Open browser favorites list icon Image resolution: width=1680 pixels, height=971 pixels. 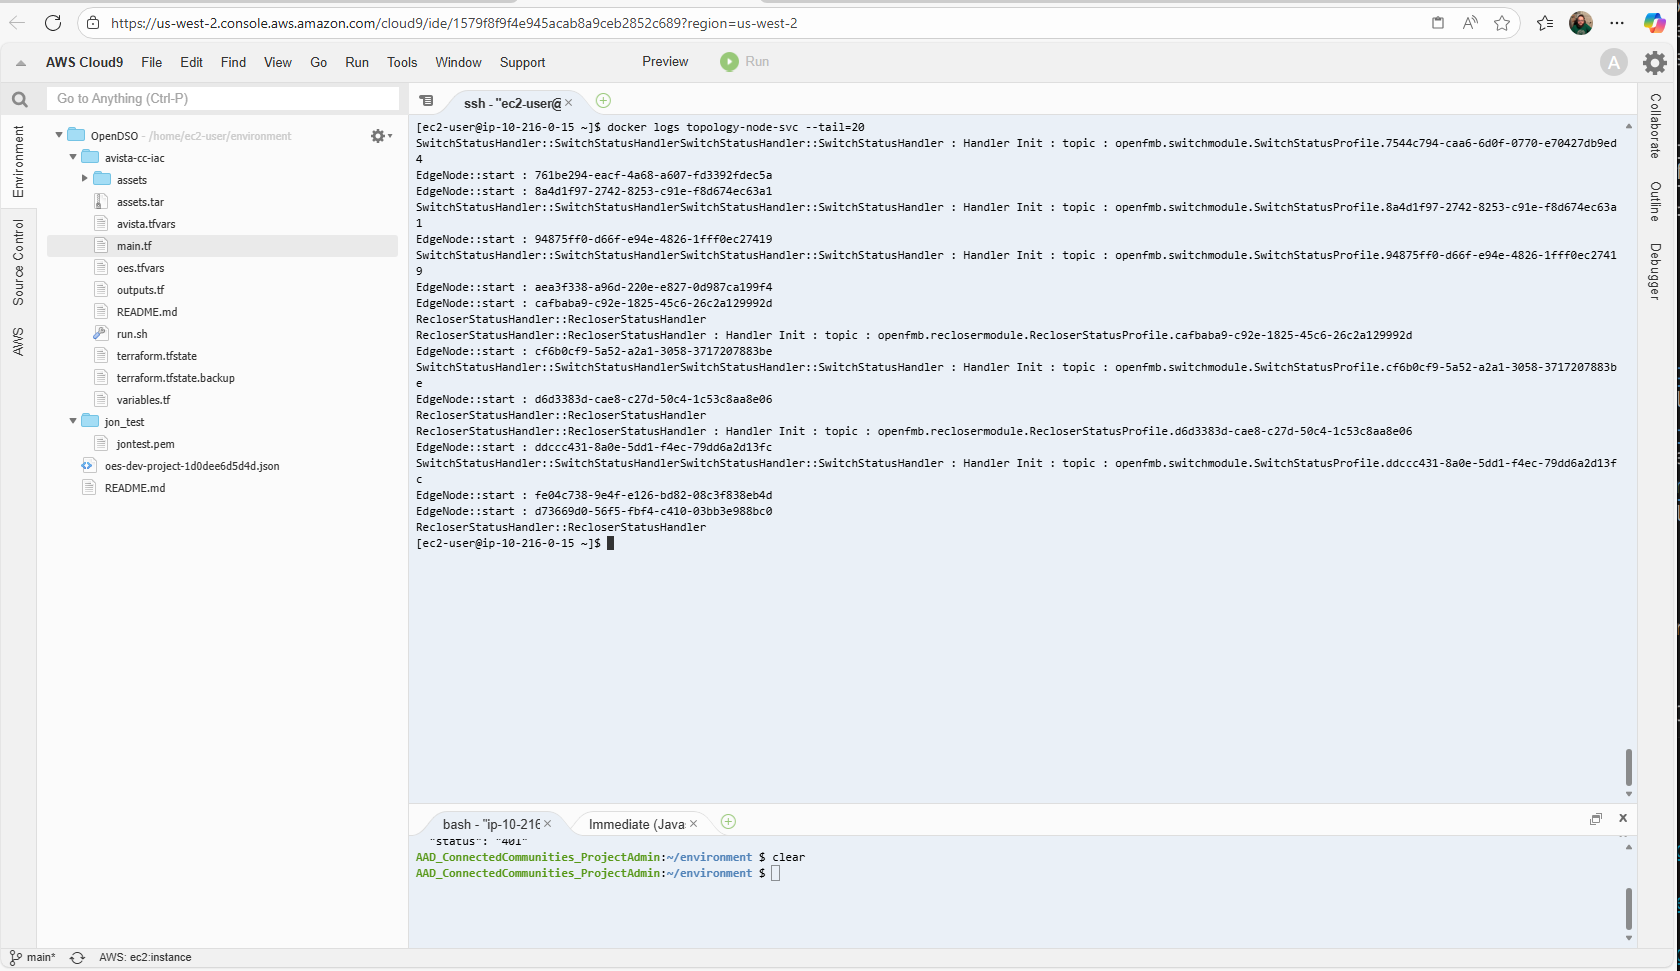1545,23
